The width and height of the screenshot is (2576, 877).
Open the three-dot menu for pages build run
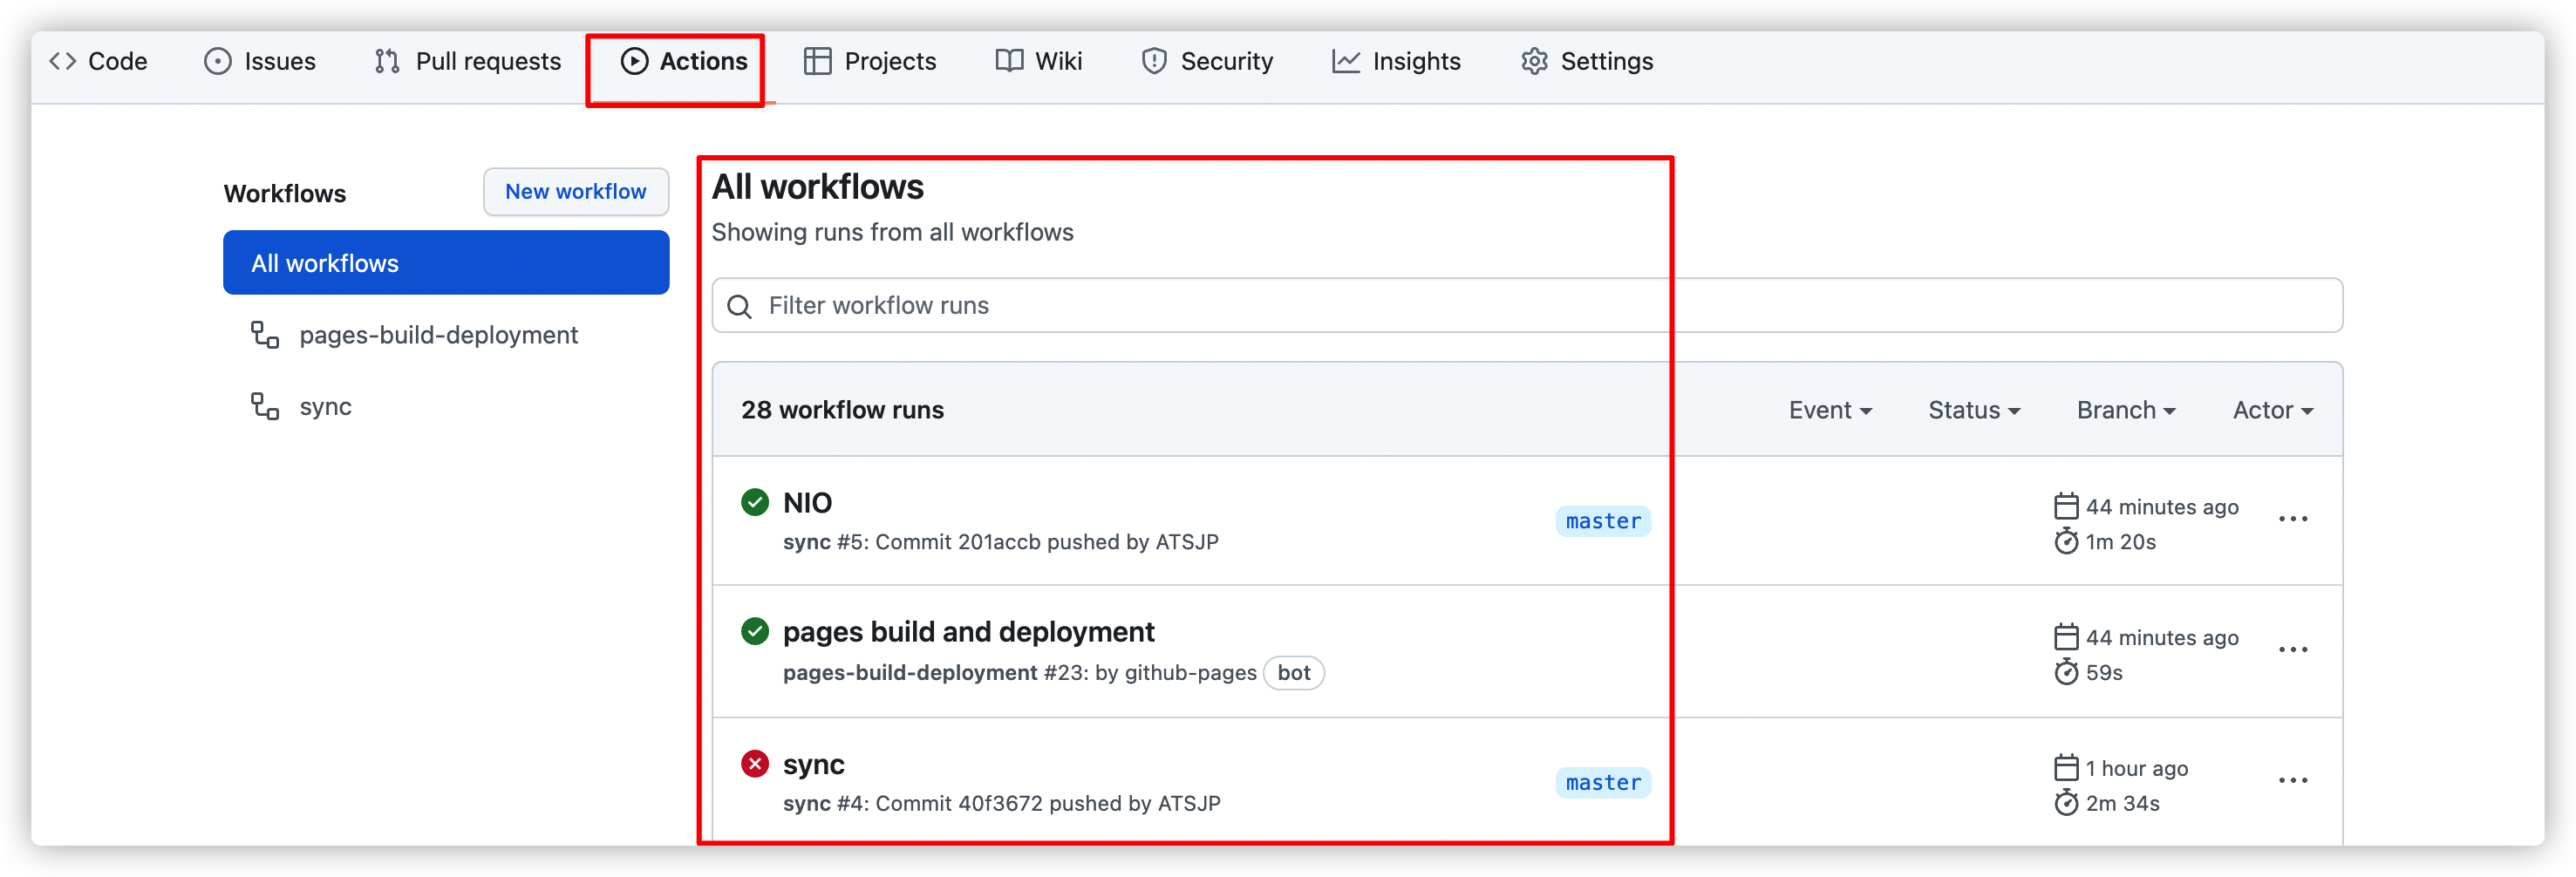click(x=2292, y=650)
